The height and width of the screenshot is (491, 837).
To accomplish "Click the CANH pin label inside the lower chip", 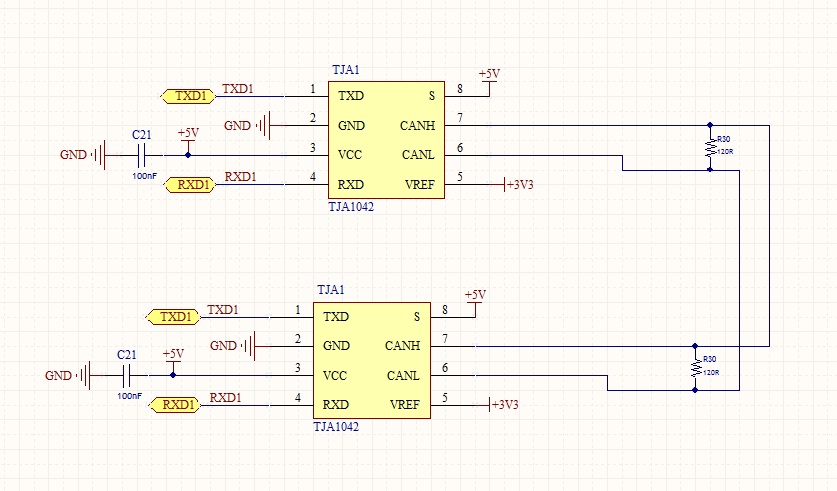I will click(402, 346).
